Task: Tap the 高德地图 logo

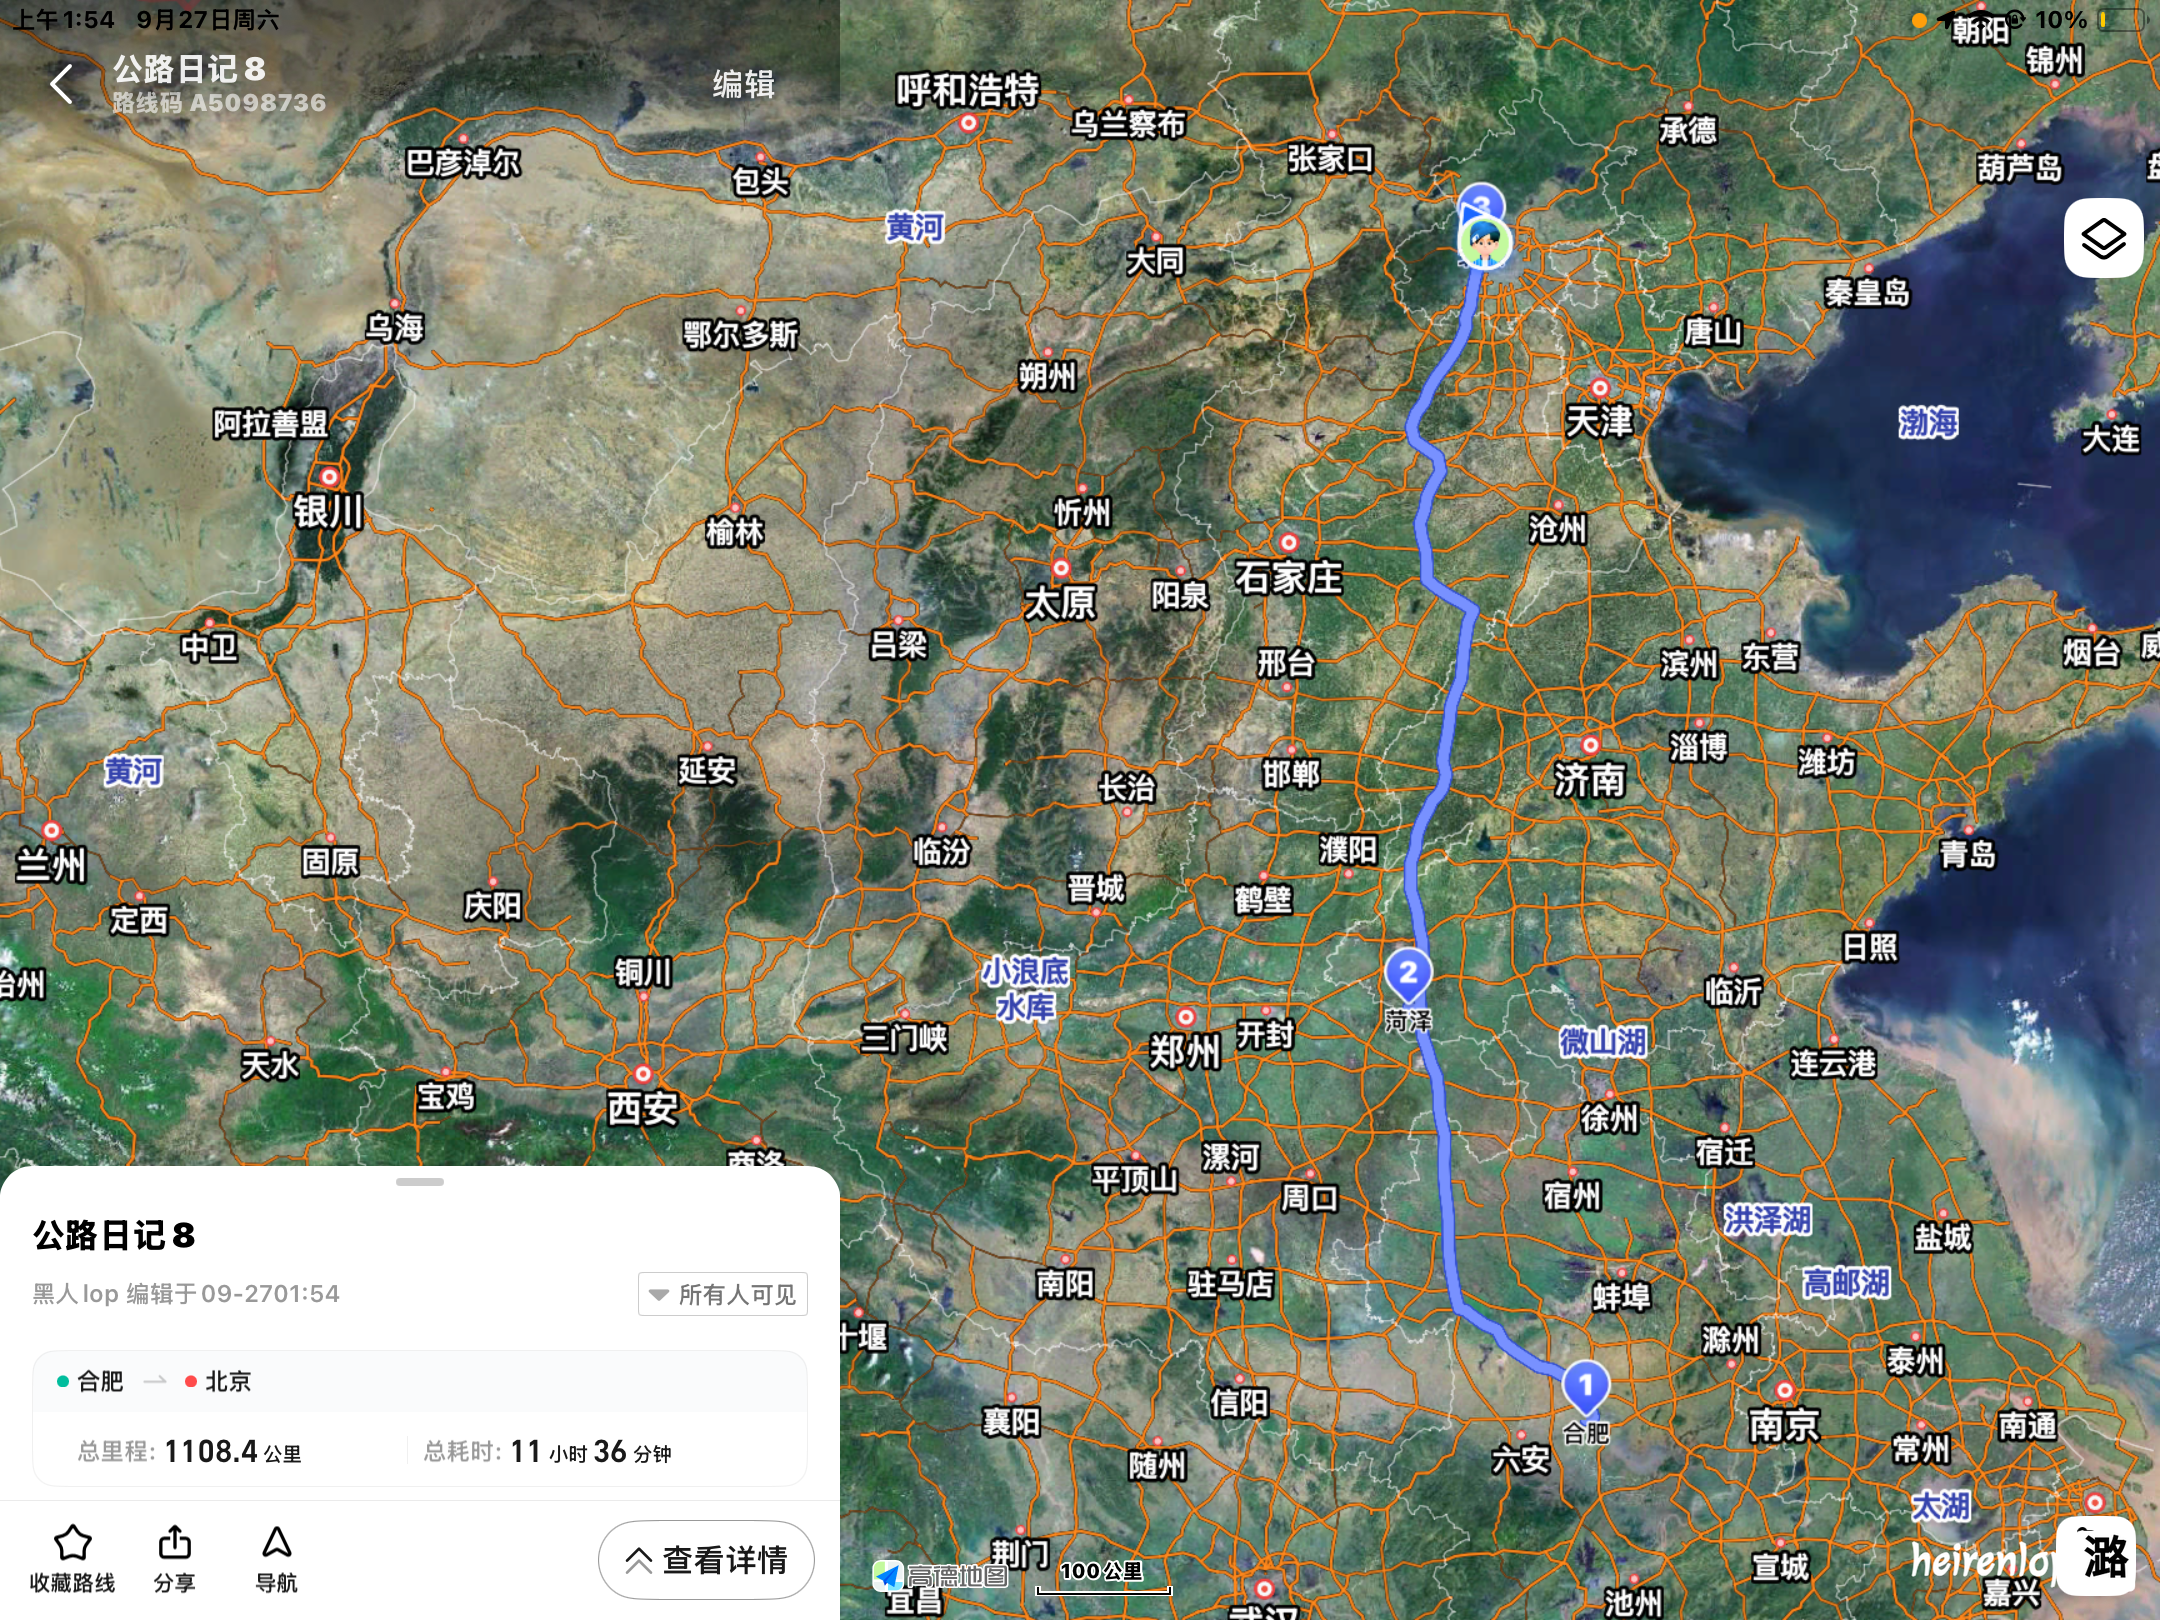Action: 940,1576
